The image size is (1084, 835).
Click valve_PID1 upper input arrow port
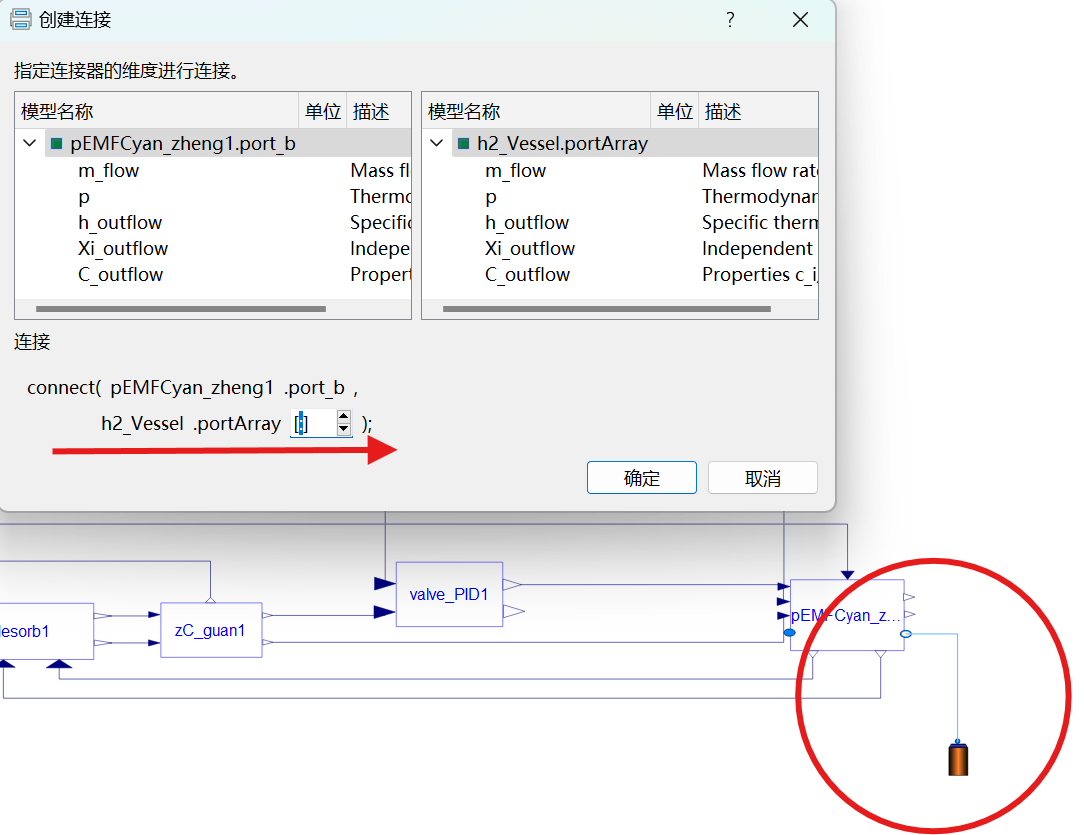385,583
